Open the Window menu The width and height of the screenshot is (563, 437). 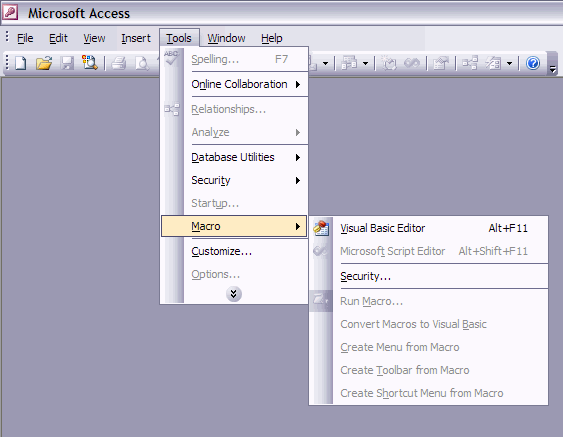pos(226,38)
